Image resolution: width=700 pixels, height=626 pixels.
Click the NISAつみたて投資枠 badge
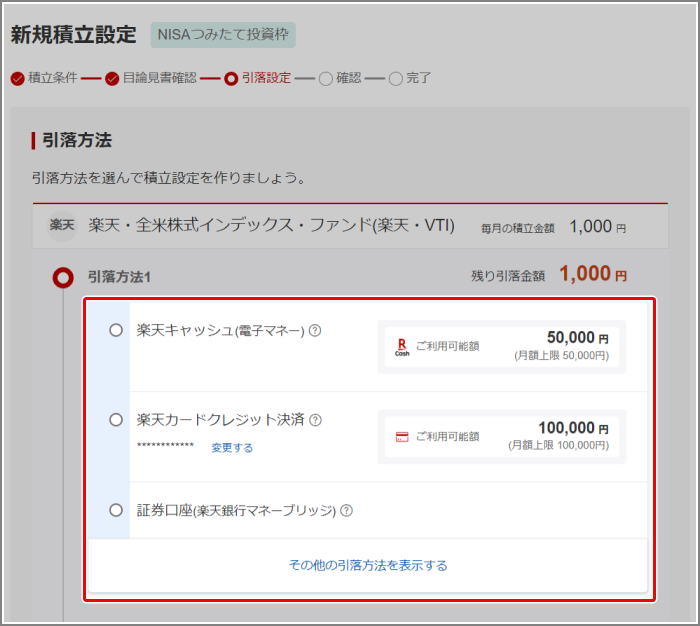(223, 34)
